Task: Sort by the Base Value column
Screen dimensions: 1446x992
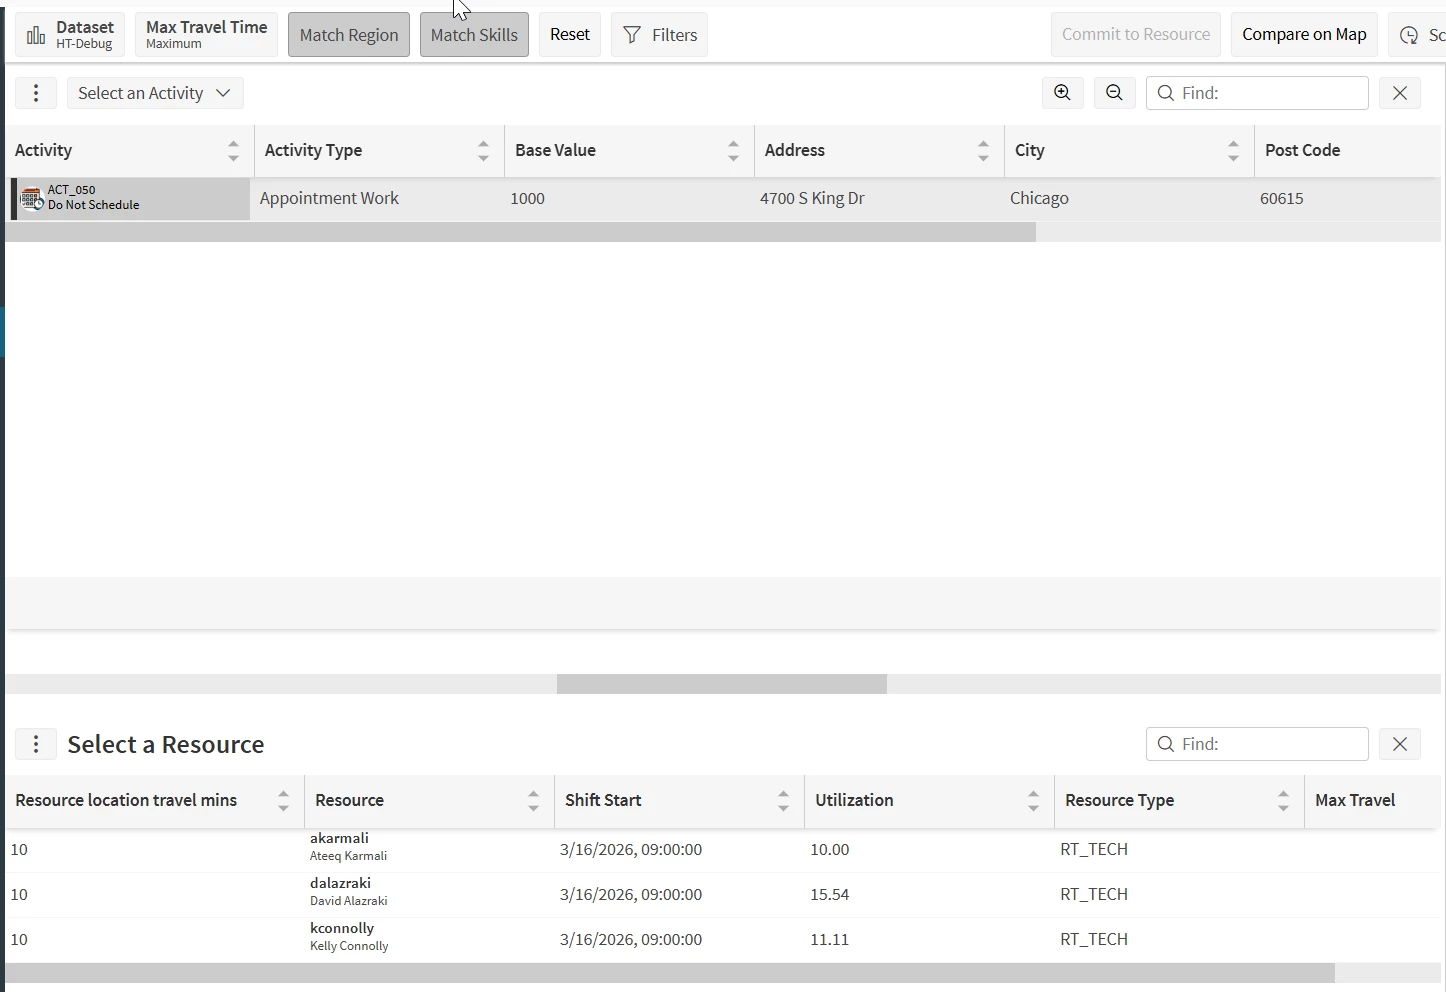Action: pyautogui.click(x=733, y=151)
